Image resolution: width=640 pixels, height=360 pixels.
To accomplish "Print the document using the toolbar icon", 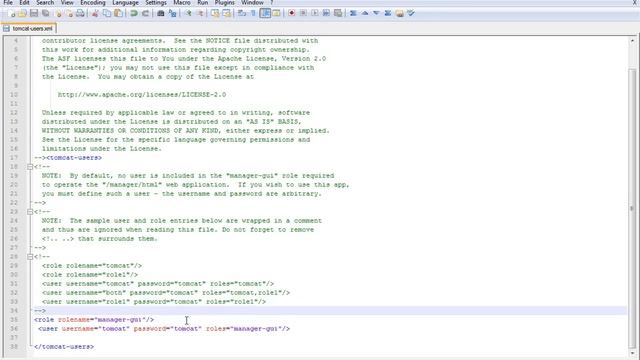I will pos(80,13).
